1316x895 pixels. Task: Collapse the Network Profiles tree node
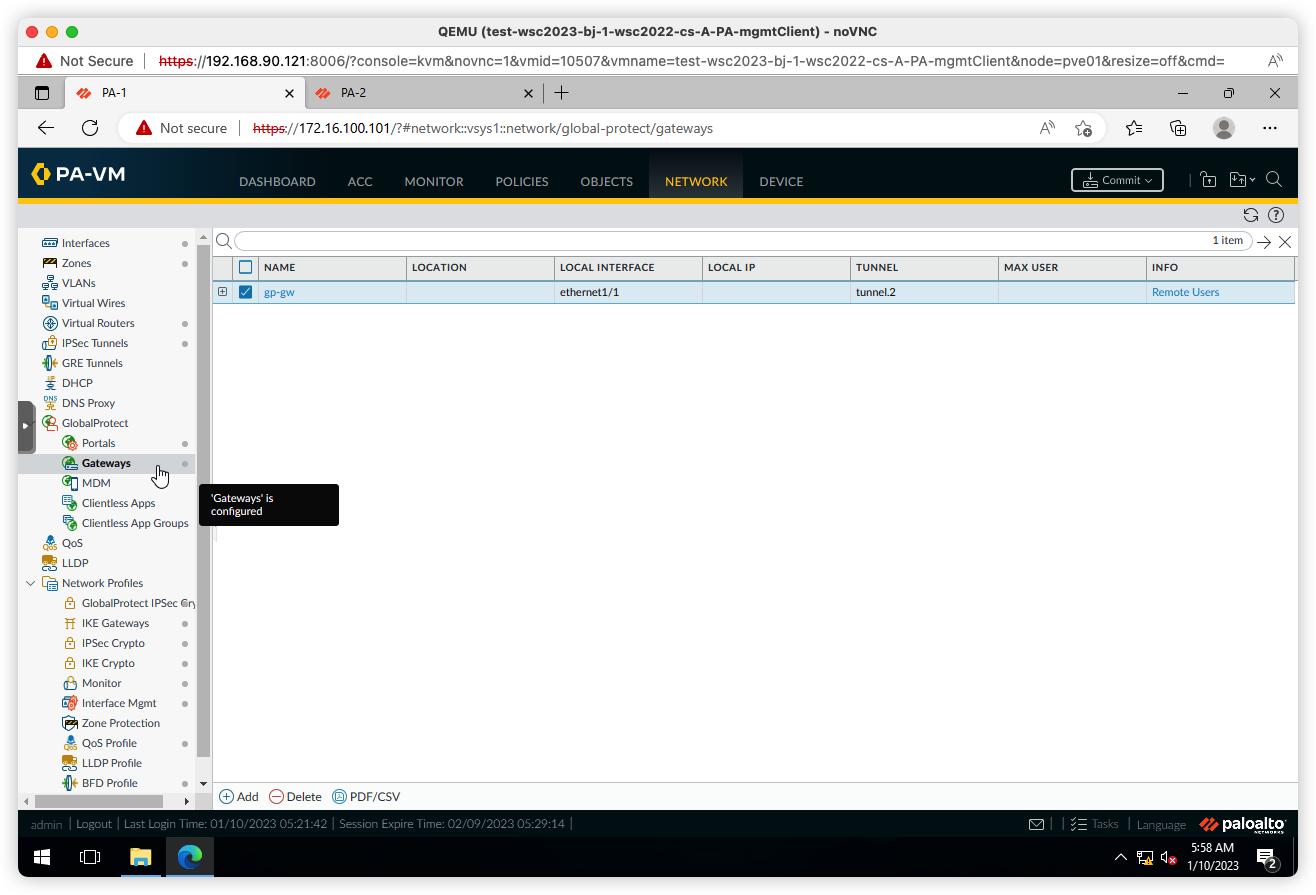30,583
